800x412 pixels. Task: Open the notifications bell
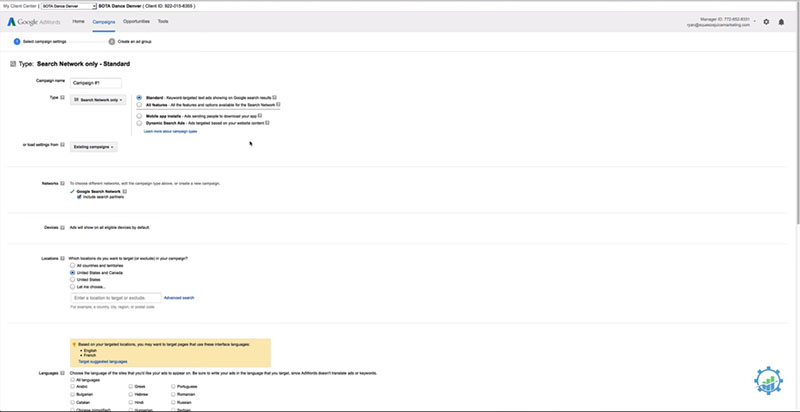(x=780, y=21)
